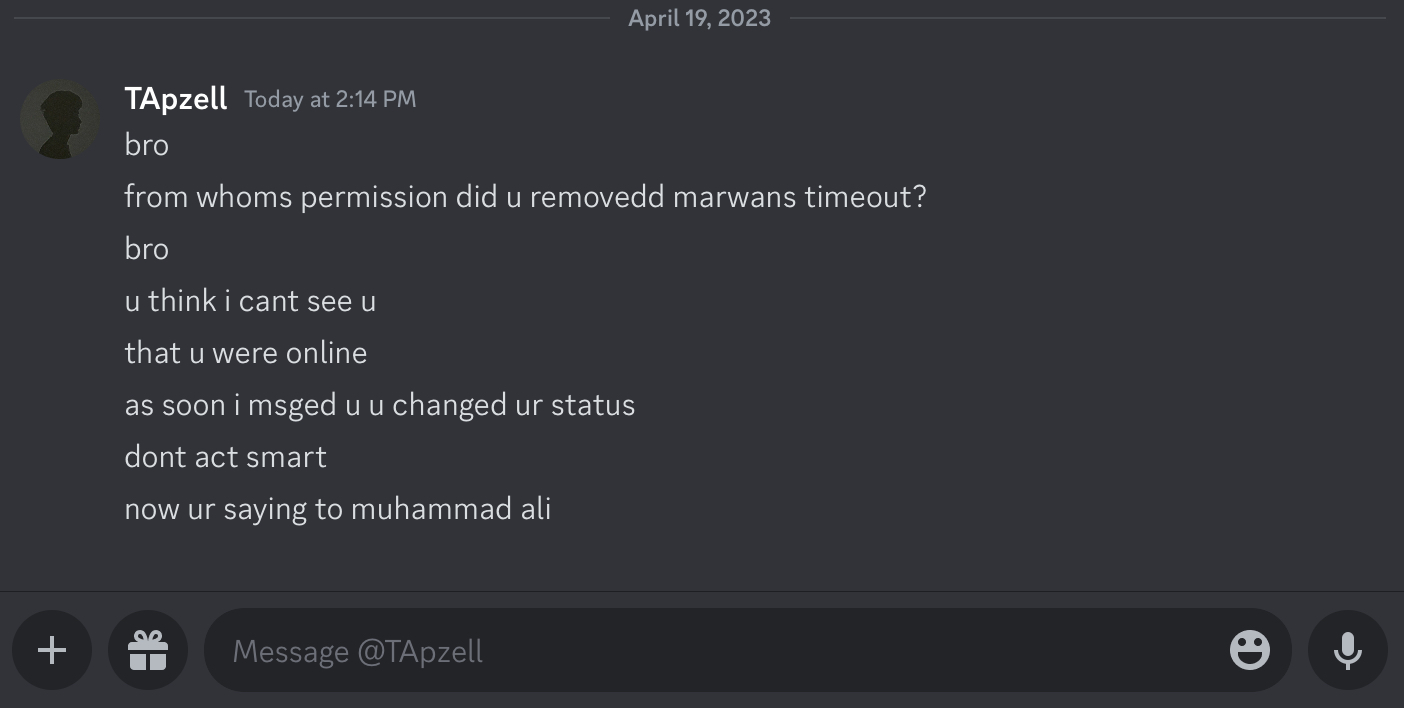Click the message 'now ur saying to muhammad ali'

tap(337, 508)
